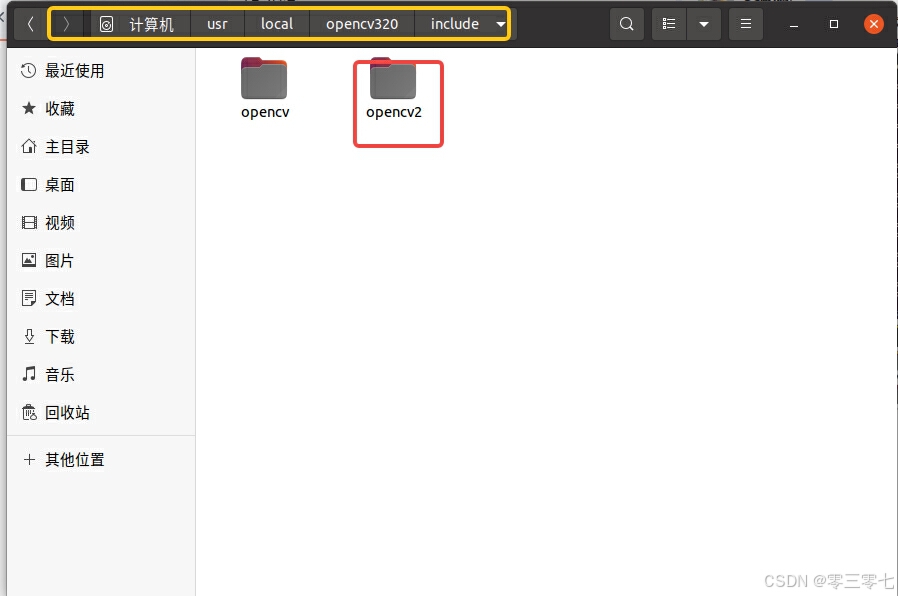Open 其他位置 other locations
The width and height of the screenshot is (898, 596).
tap(101, 460)
